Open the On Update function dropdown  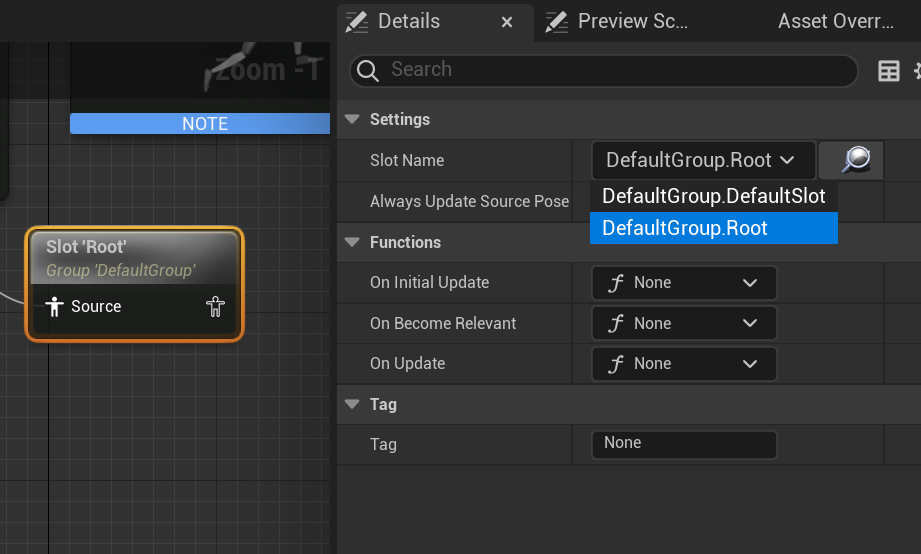click(x=684, y=364)
